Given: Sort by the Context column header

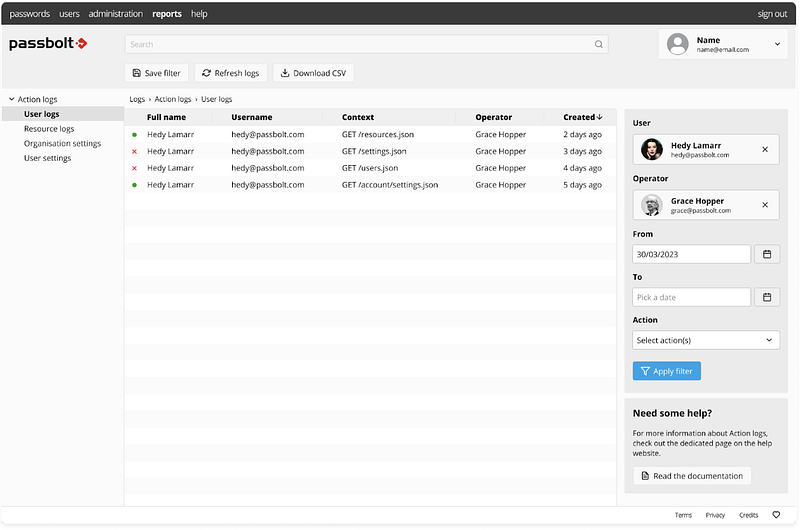Looking at the screenshot, I should point(358,117).
